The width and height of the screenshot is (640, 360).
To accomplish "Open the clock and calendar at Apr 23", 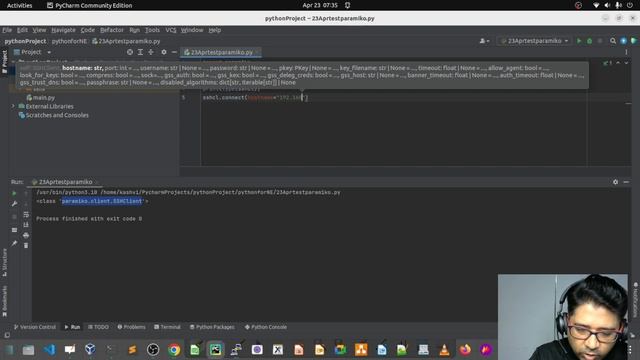I will (320, 5).
